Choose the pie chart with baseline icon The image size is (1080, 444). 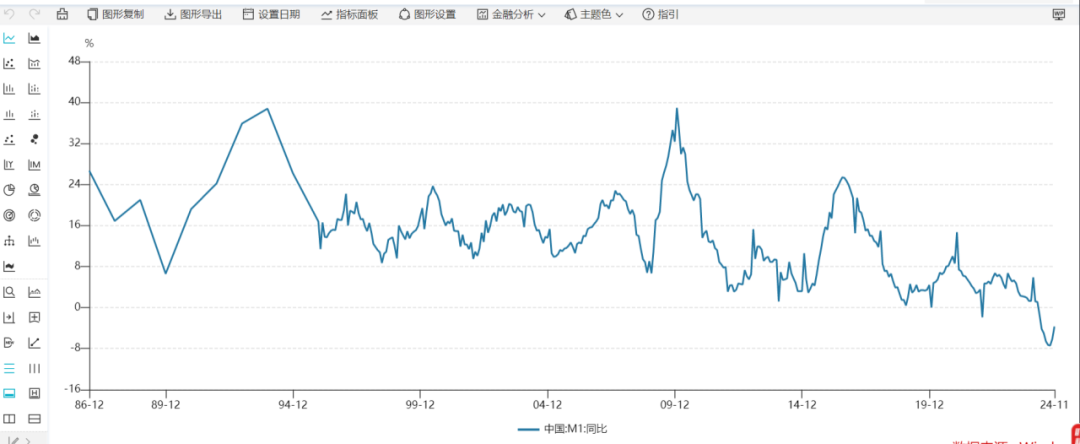[34, 190]
